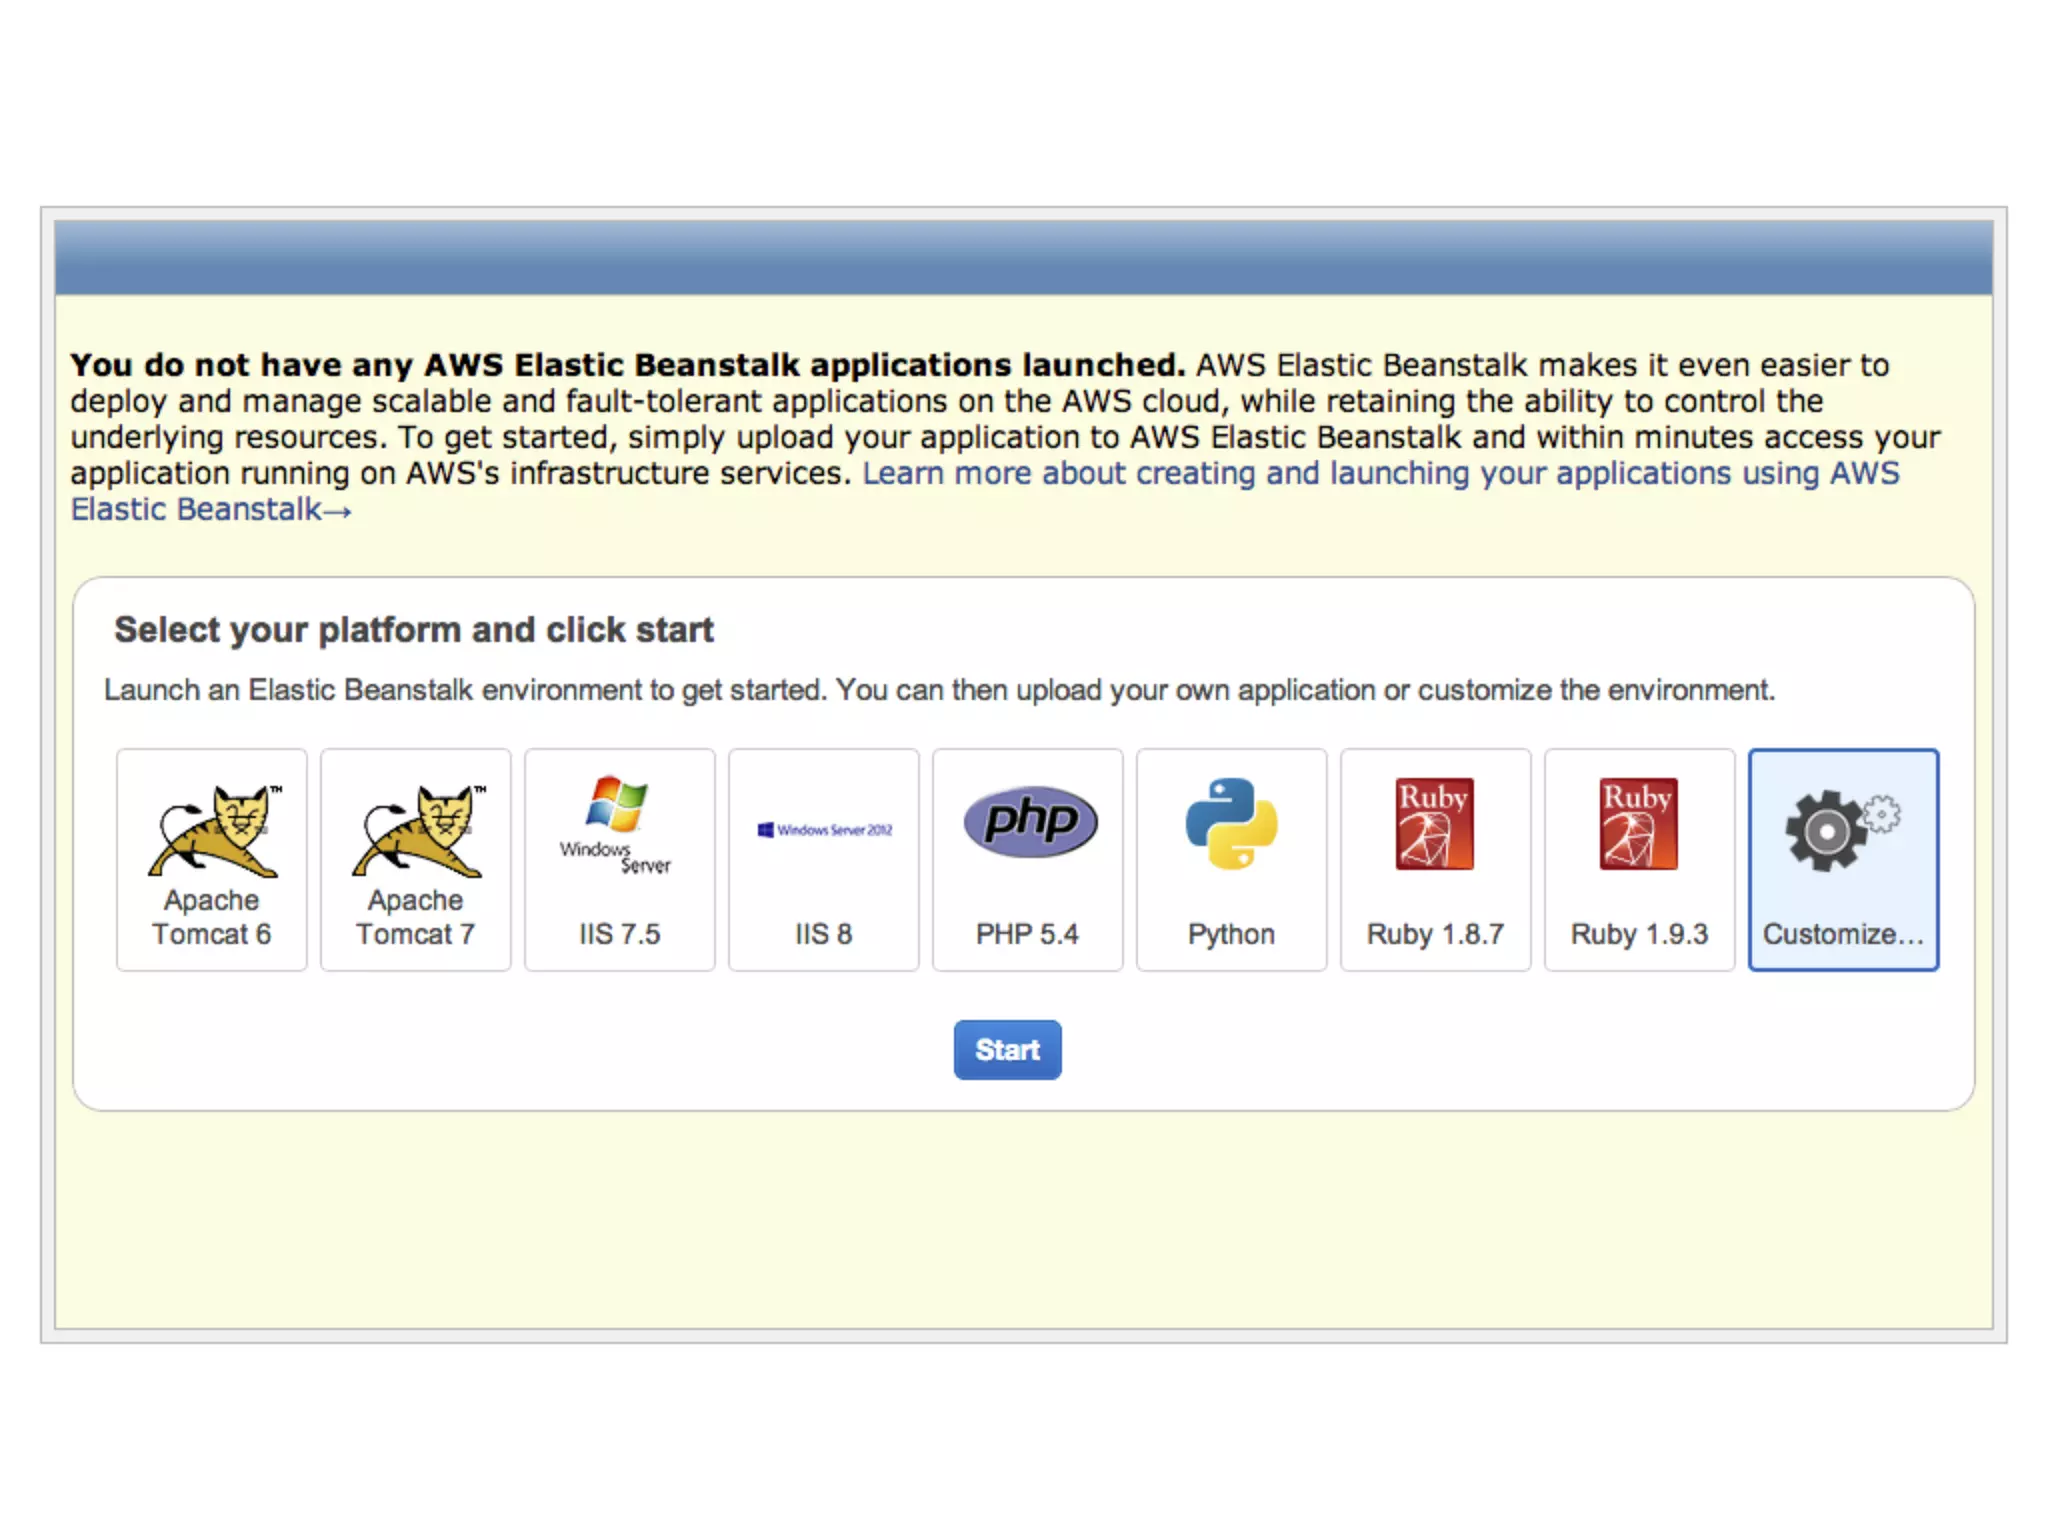This screenshot has width=2048, height=1536.
Task: Choose the Python platform label
Action: (1231, 934)
